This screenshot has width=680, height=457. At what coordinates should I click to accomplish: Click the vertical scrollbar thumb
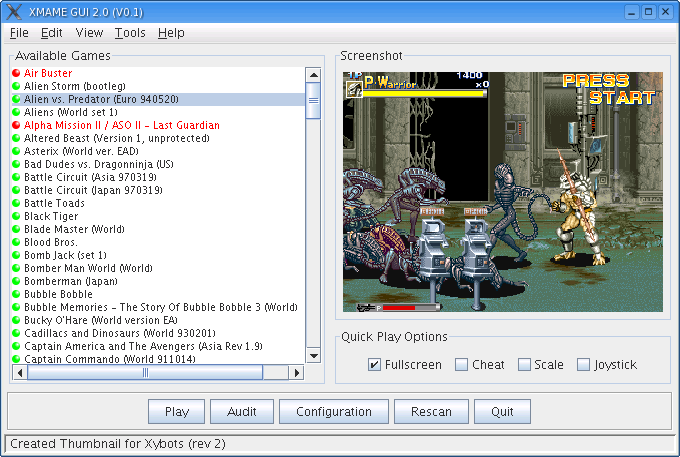pyautogui.click(x=313, y=101)
